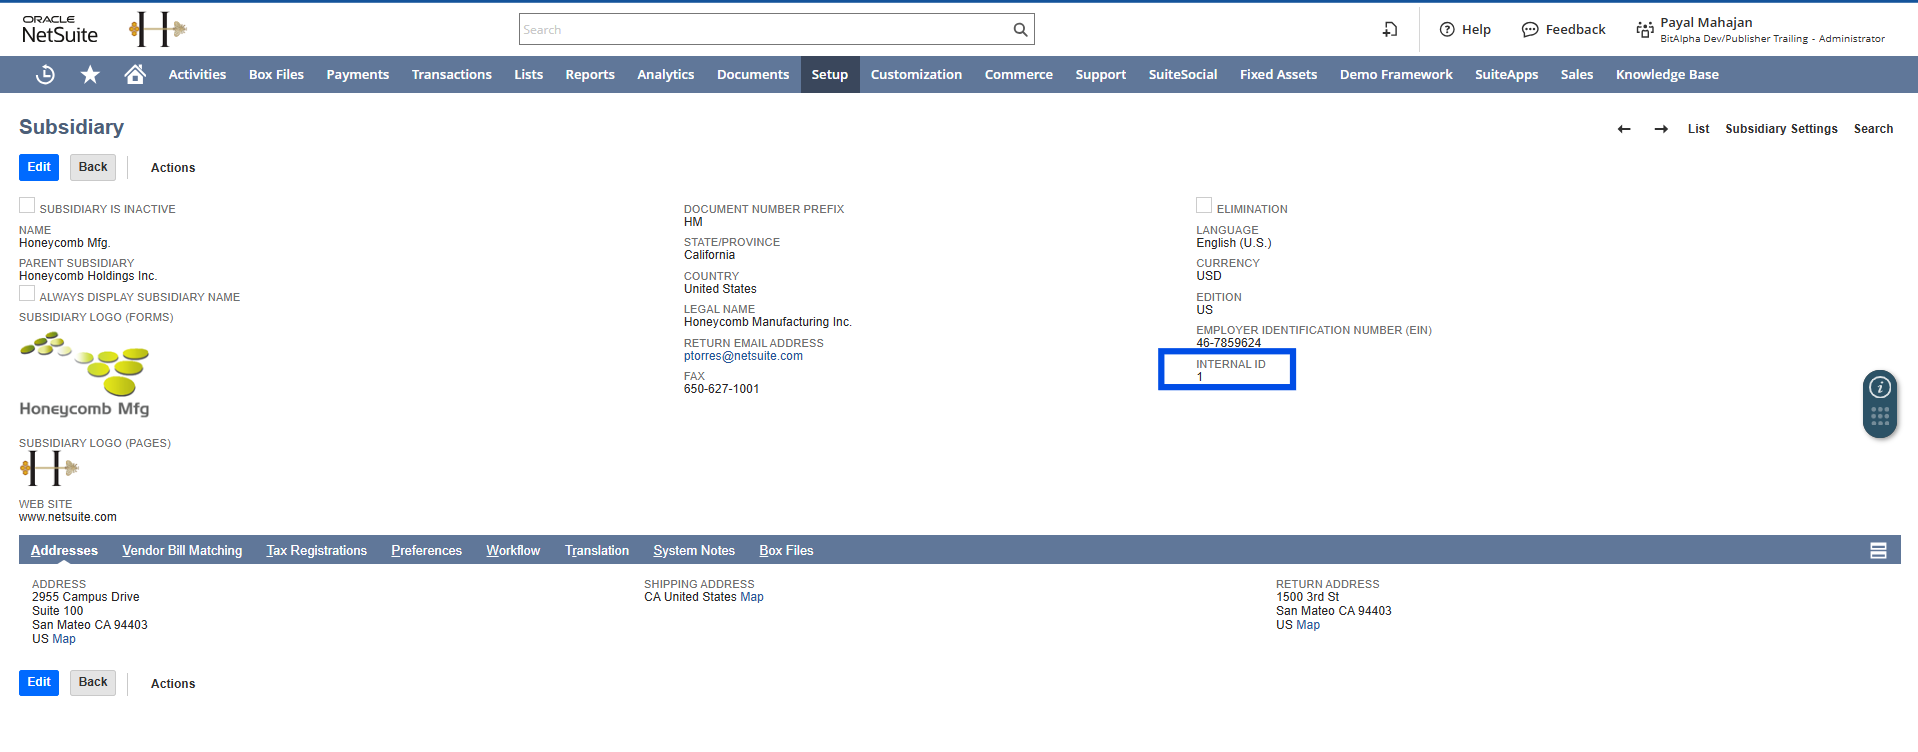Image resolution: width=1918 pixels, height=752 pixels.
Task: Switch to Tax Registrations subtab
Action: coord(316,551)
